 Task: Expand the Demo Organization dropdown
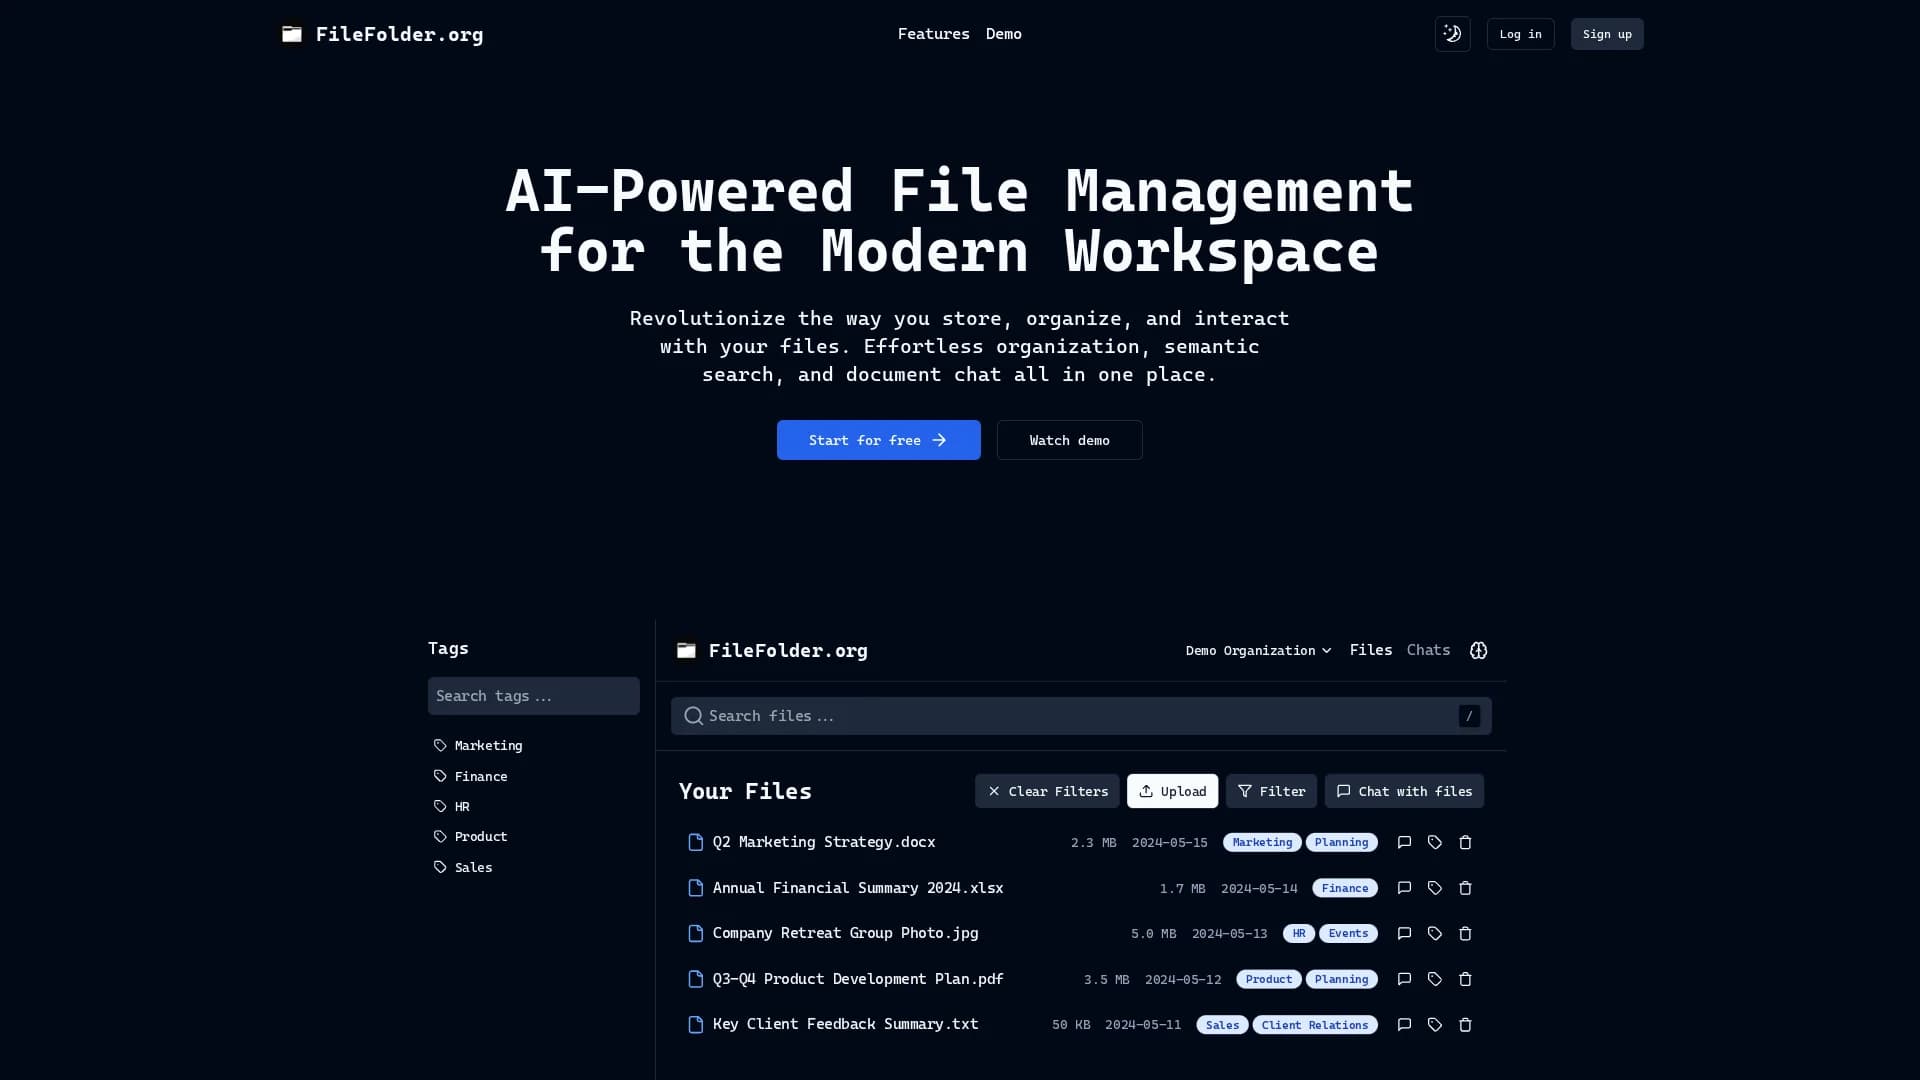point(1258,650)
